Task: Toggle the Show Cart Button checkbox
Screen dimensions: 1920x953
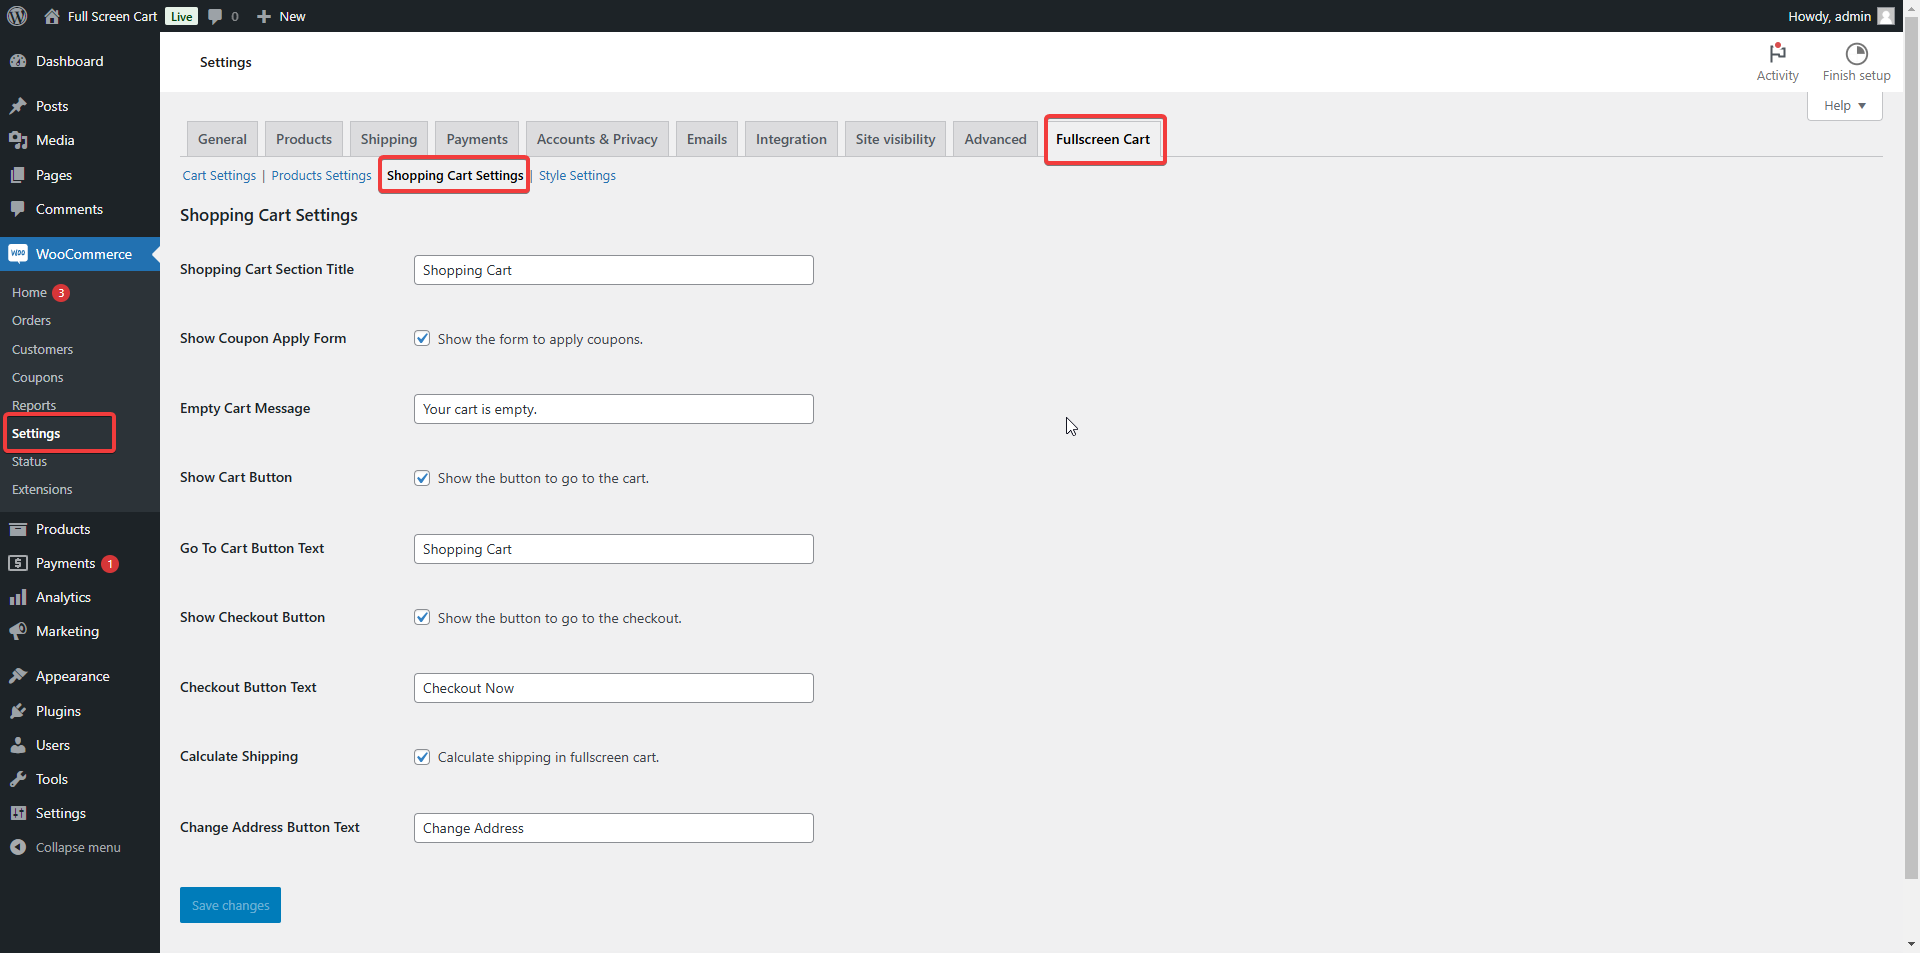Action: [422, 478]
